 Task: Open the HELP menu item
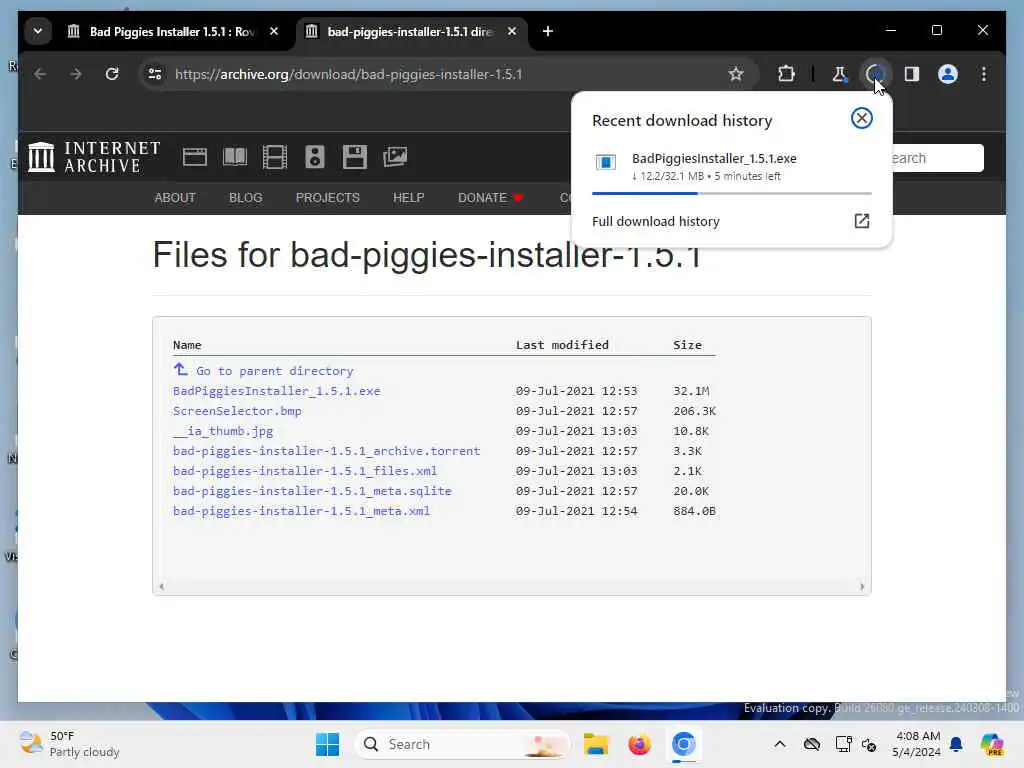pos(409,198)
